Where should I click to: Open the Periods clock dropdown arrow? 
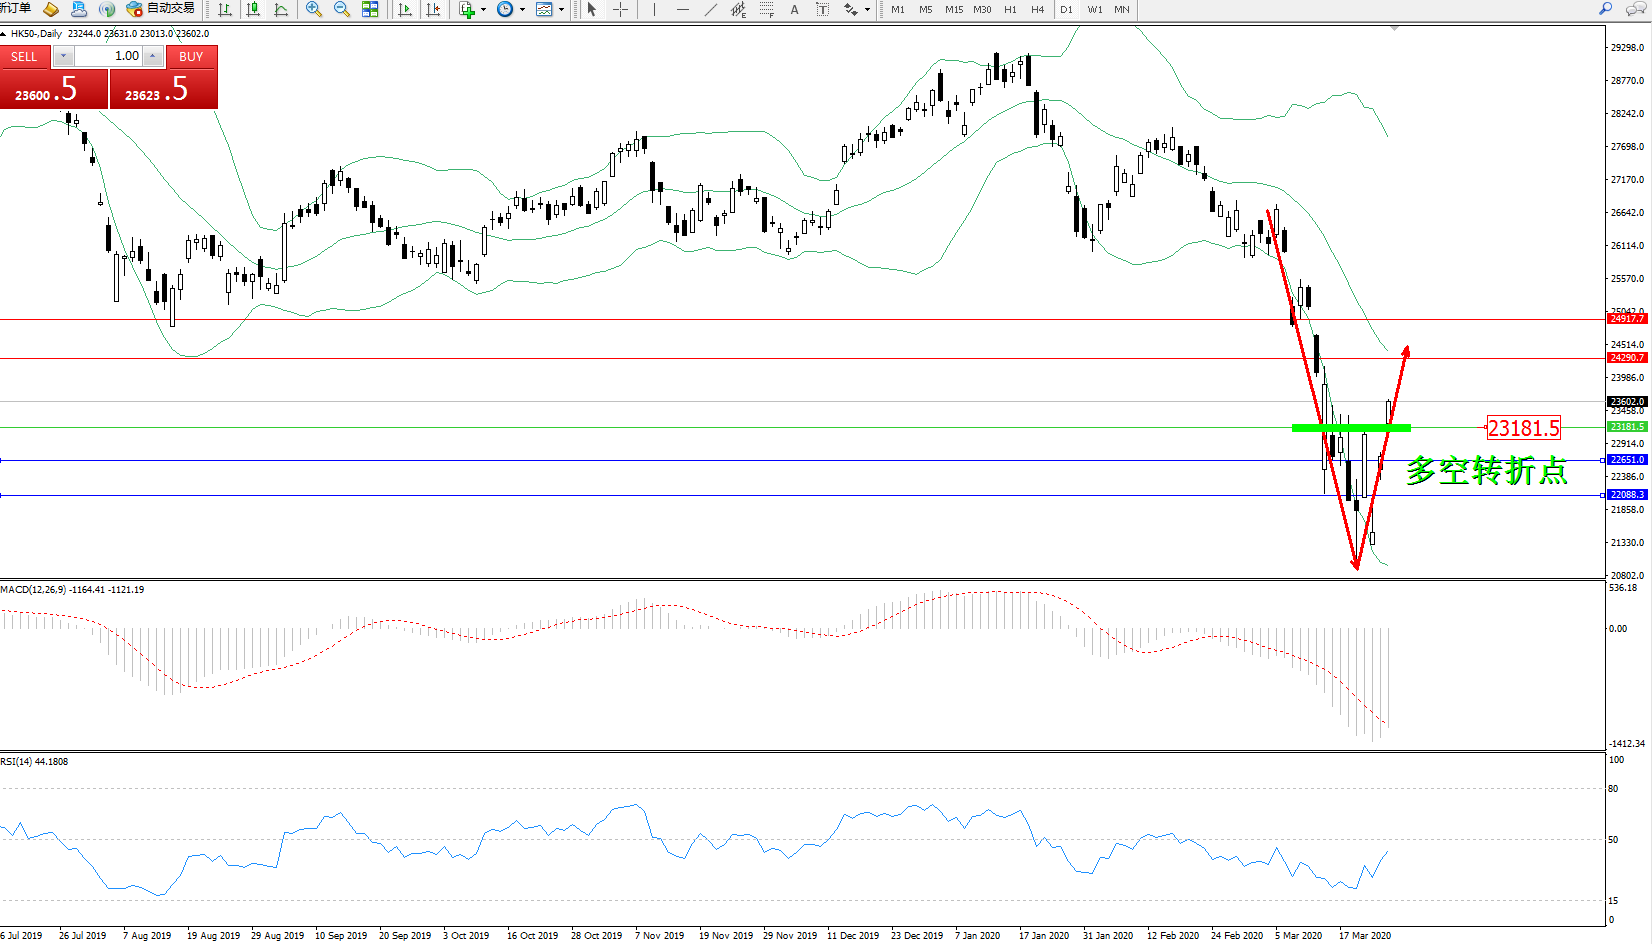[522, 10]
